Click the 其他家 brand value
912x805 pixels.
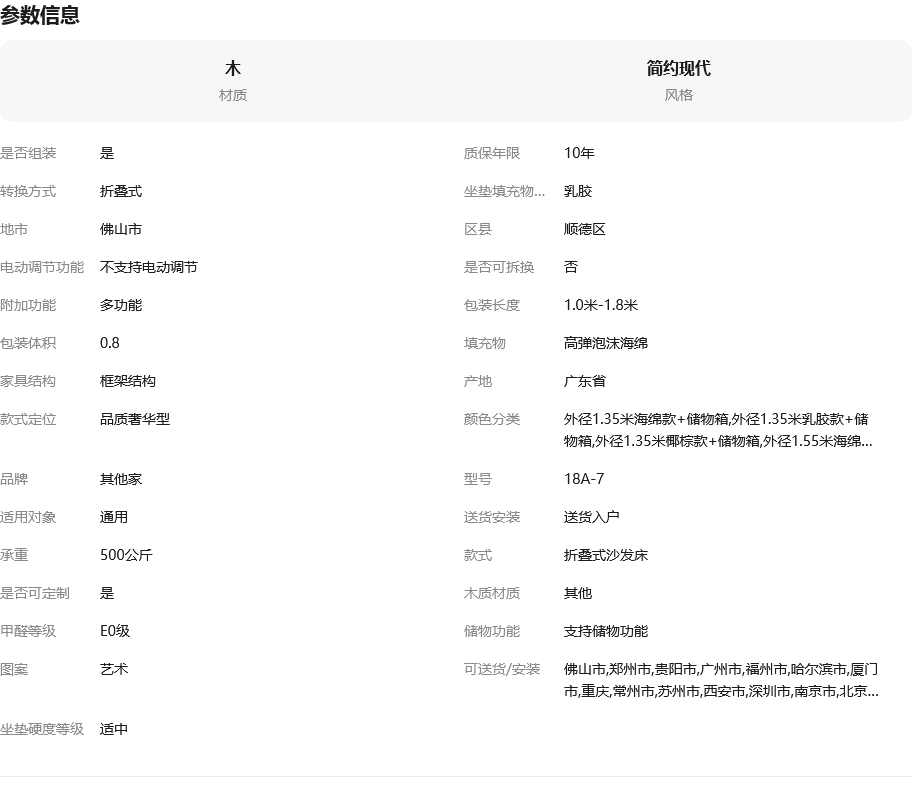121,479
